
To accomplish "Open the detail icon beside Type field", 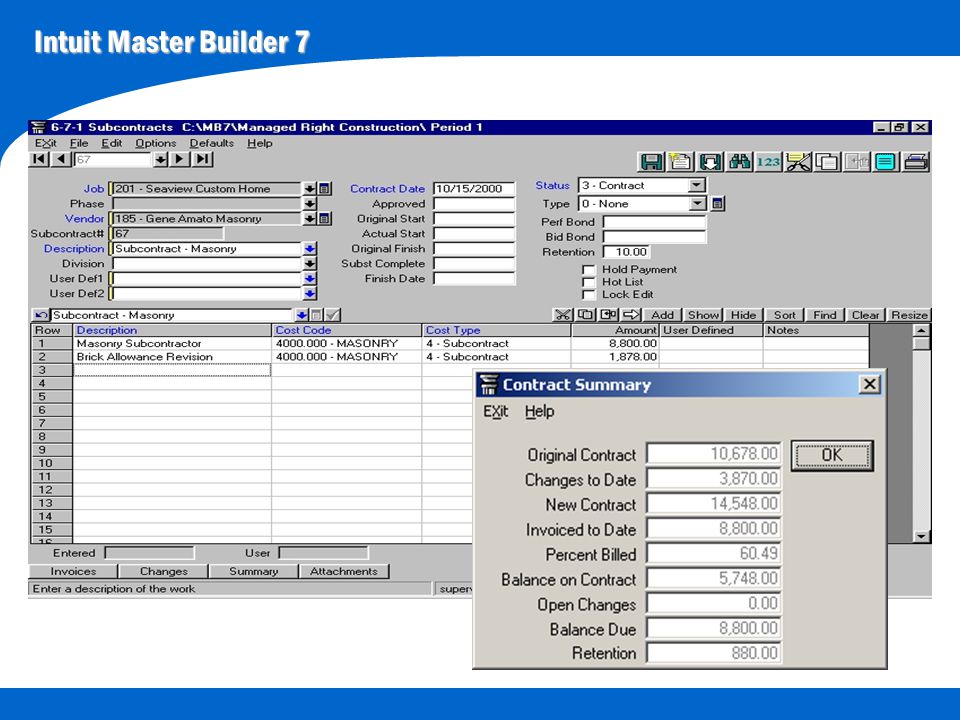I will (718, 203).
